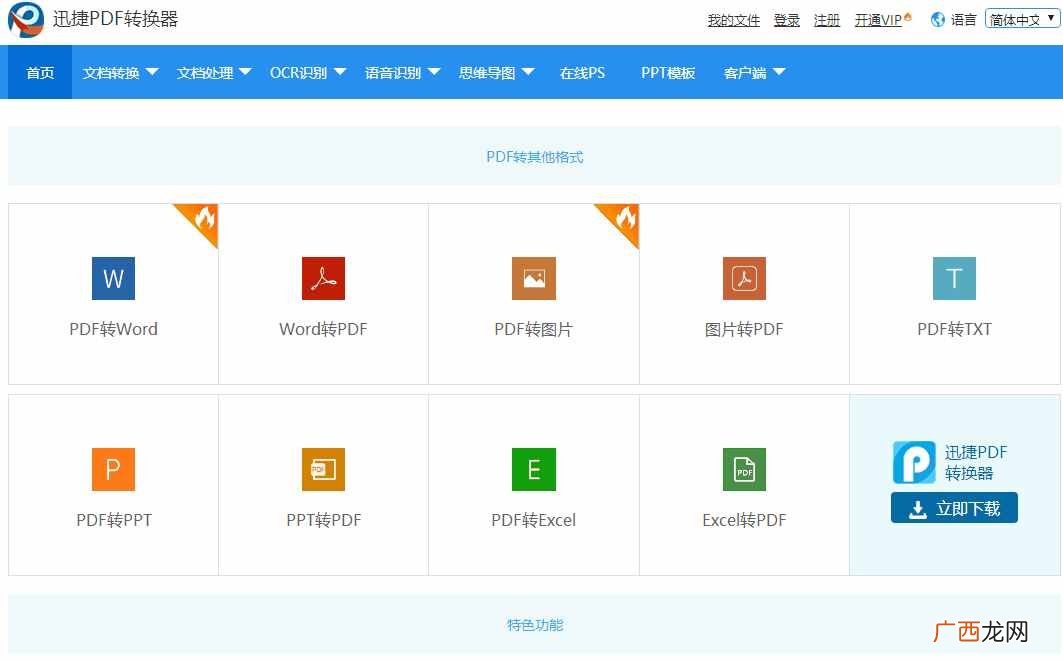Open the 我的文件 link
The height and width of the screenshot is (660, 1063).
point(734,20)
